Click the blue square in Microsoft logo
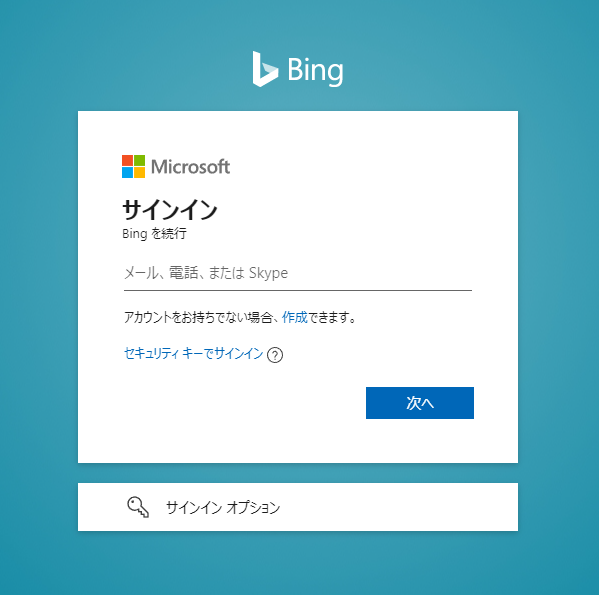599x595 pixels. pos(127,173)
